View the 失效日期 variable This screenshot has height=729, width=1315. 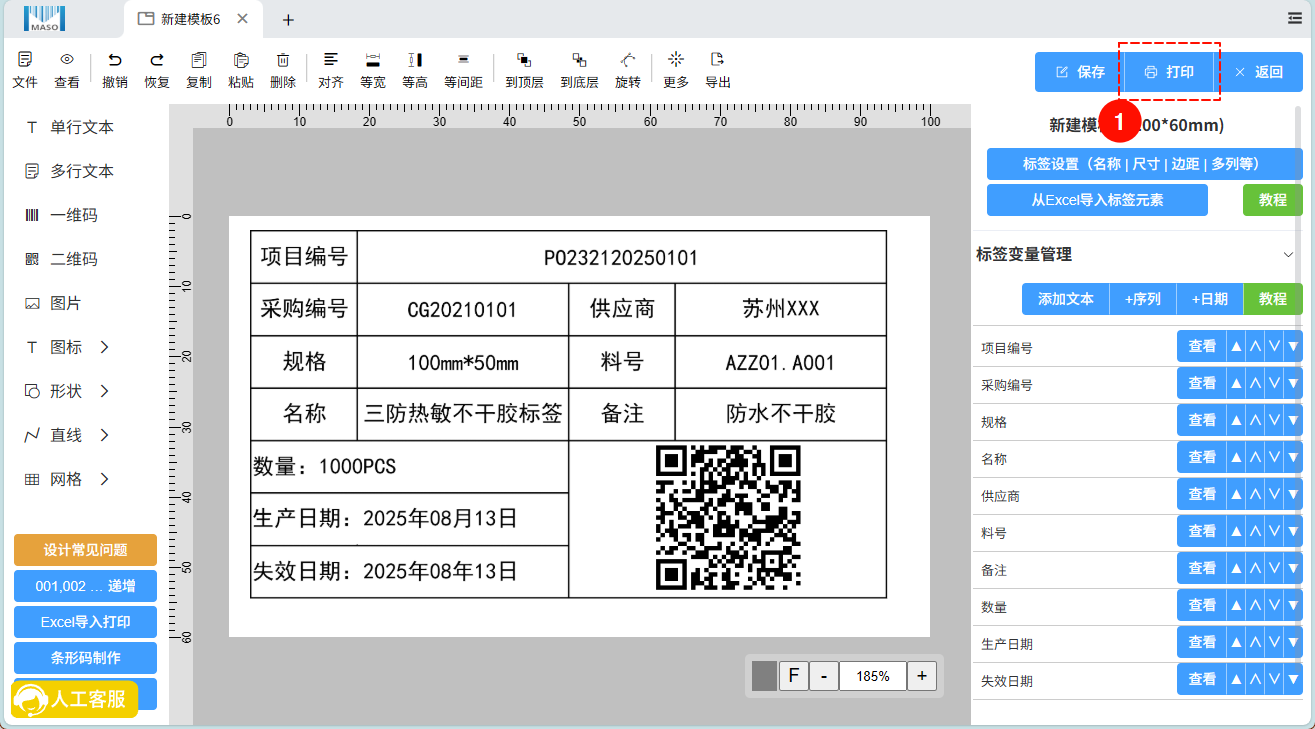[1202, 679]
